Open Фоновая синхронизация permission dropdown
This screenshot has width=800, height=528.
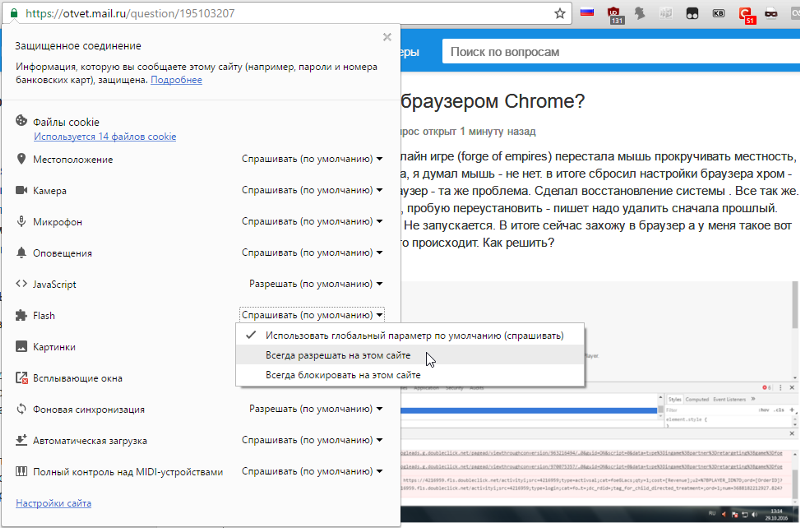[x=315, y=409]
